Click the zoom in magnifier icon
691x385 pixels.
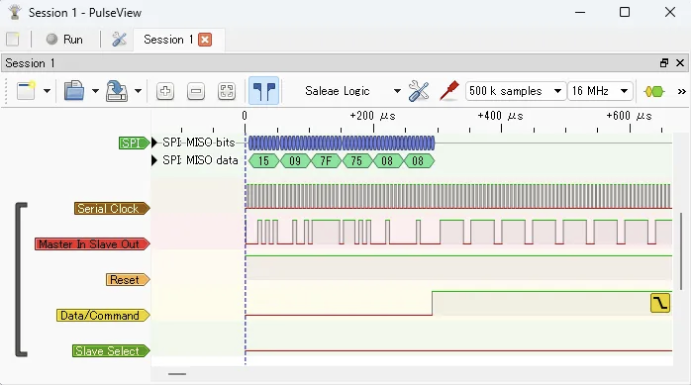pyautogui.click(x=165, y=91)
